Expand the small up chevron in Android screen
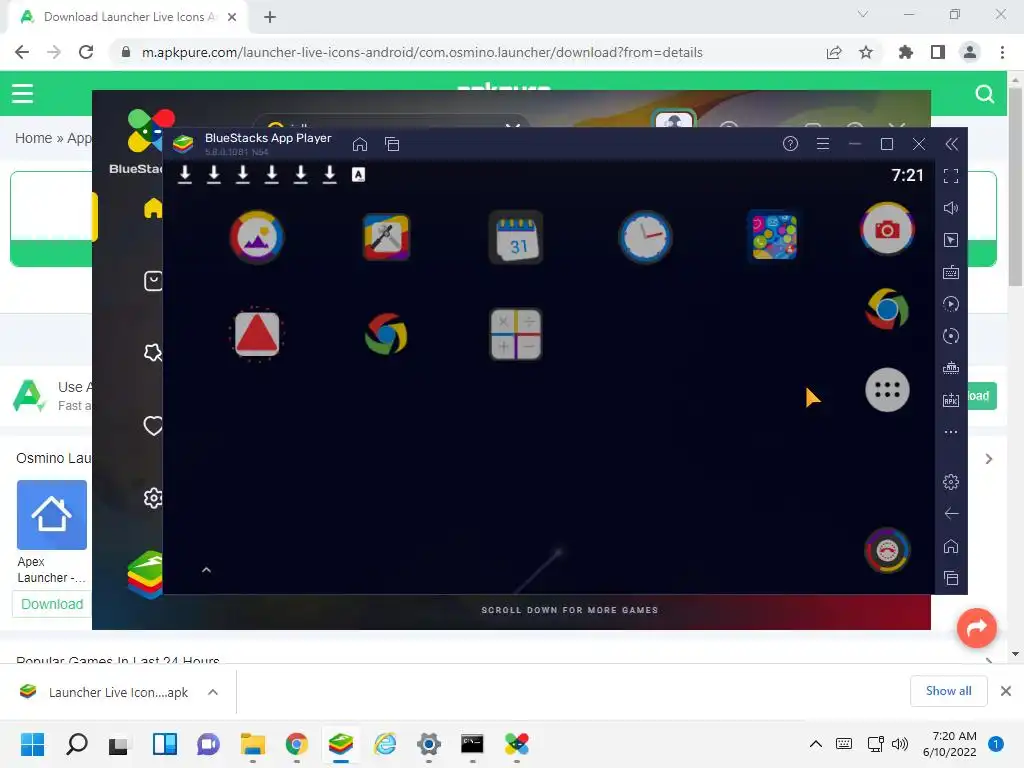 [x=206, y=570]
